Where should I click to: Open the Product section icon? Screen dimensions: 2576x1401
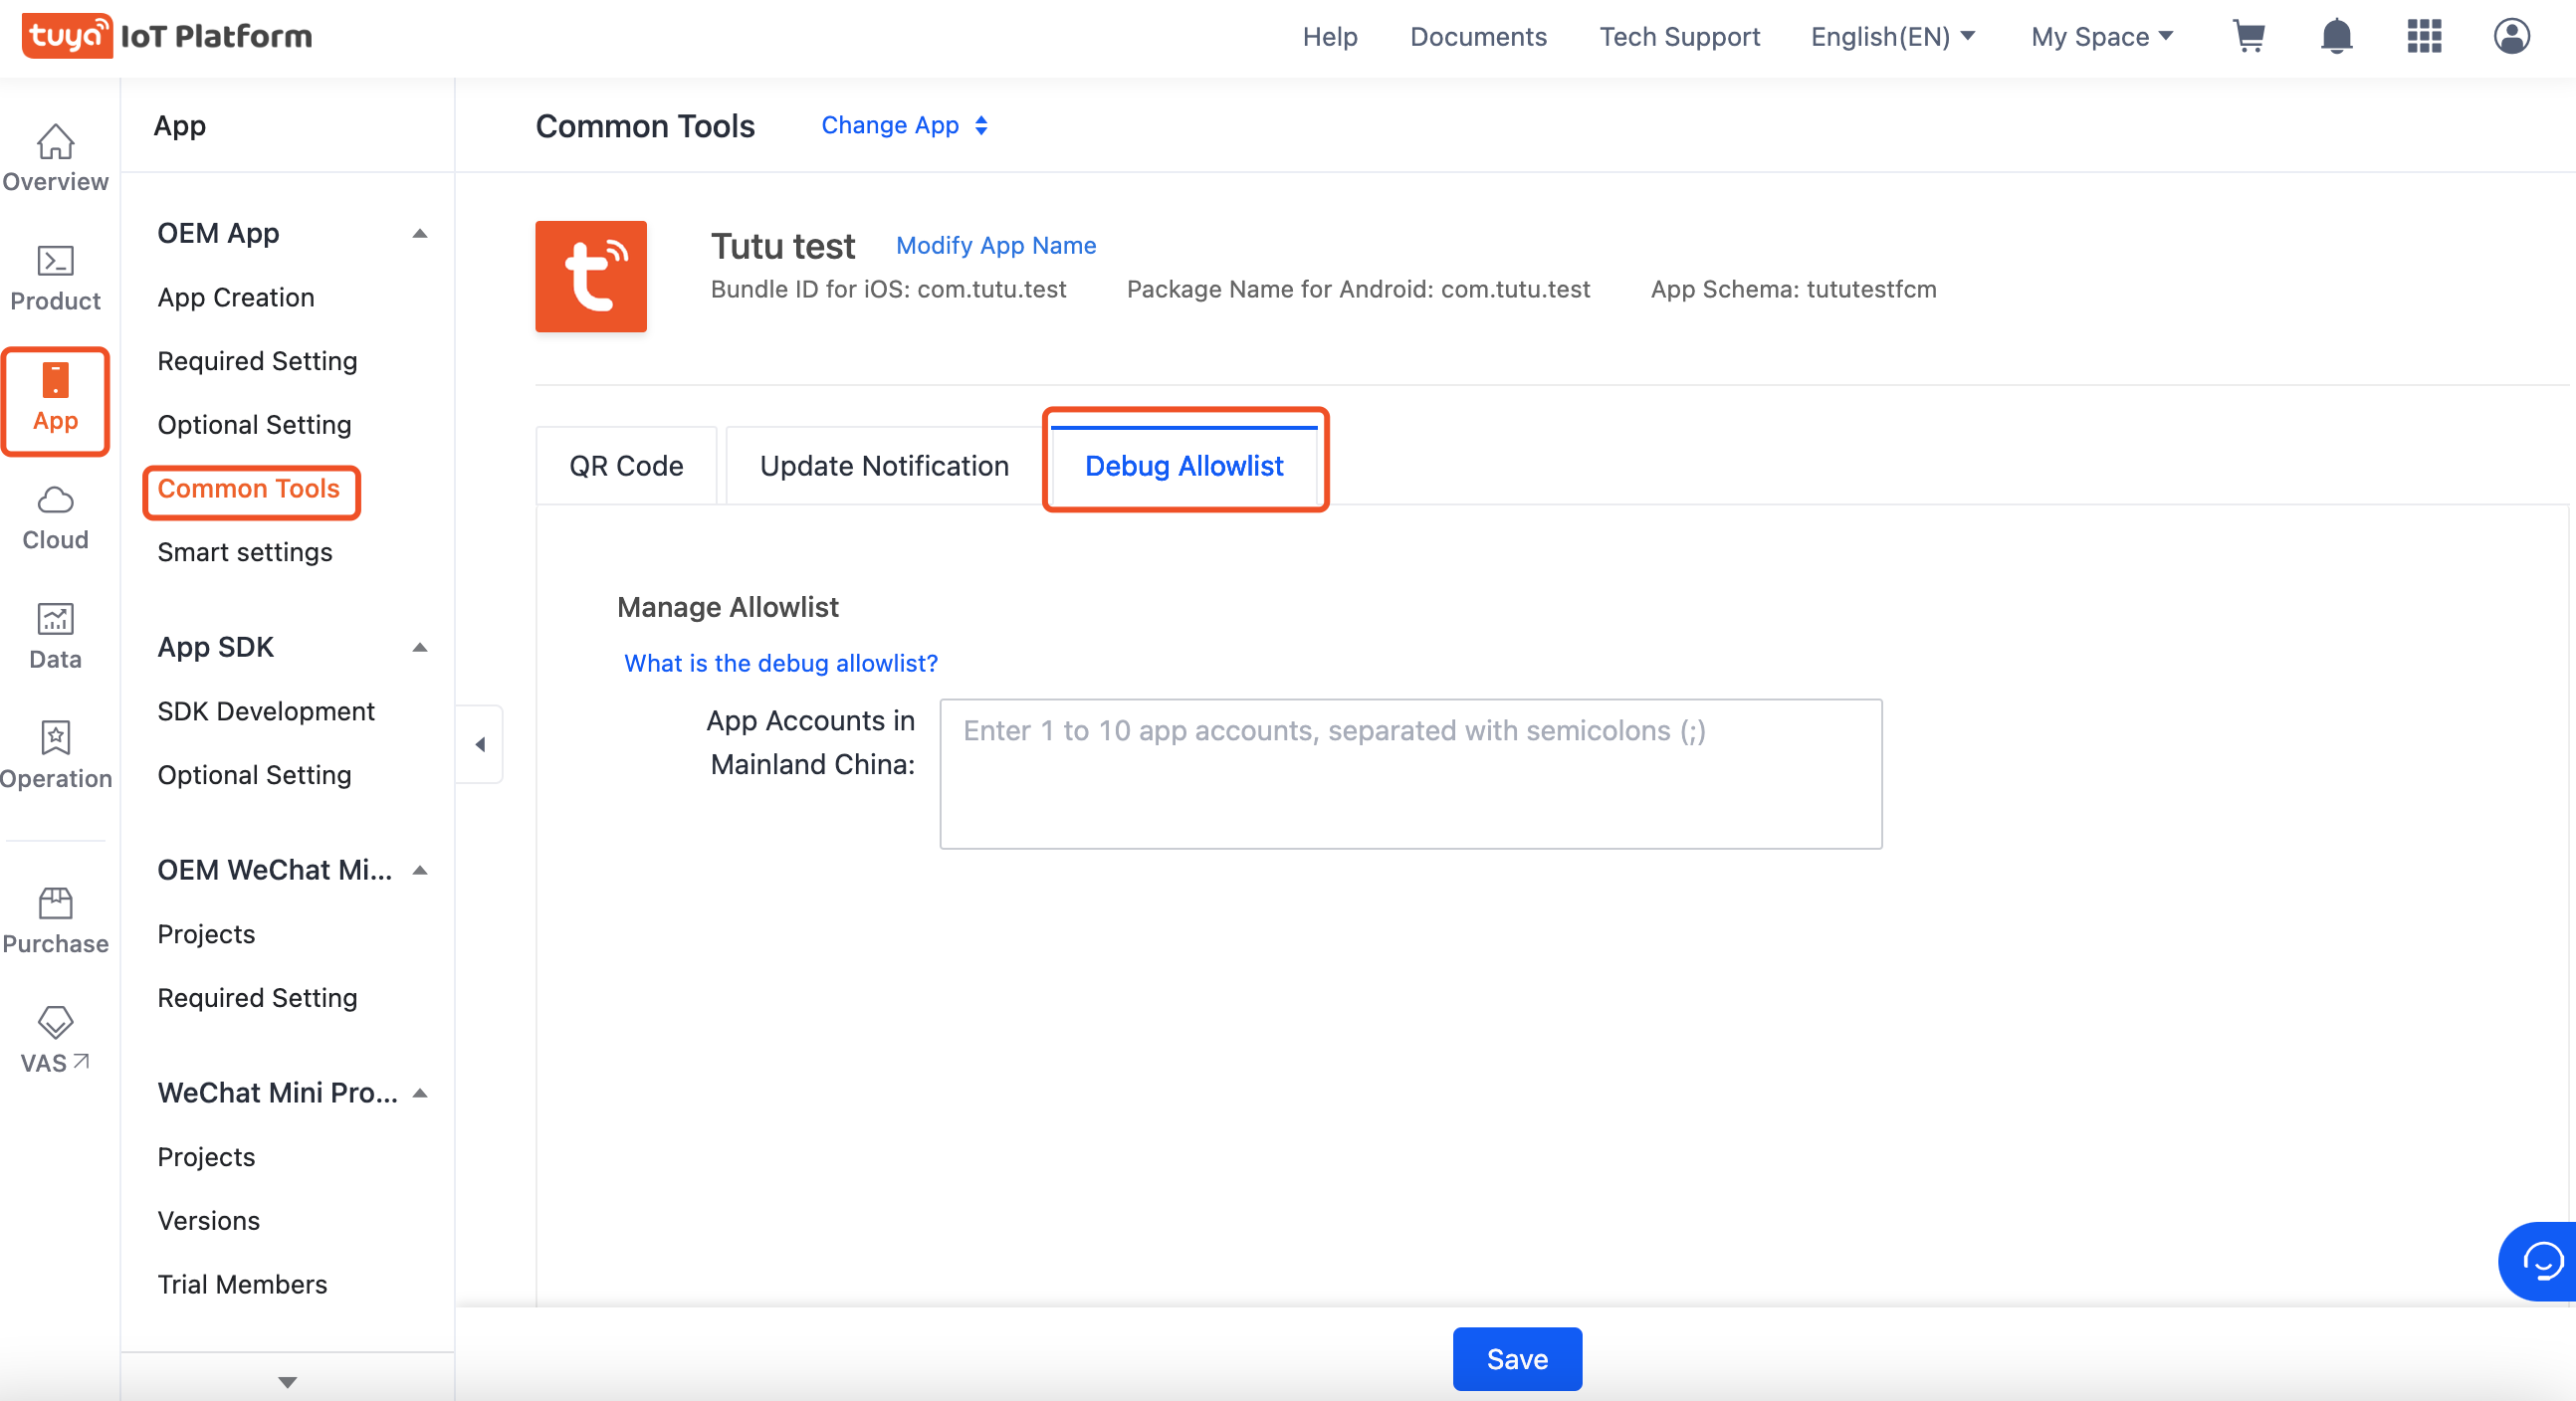[55, 261]
